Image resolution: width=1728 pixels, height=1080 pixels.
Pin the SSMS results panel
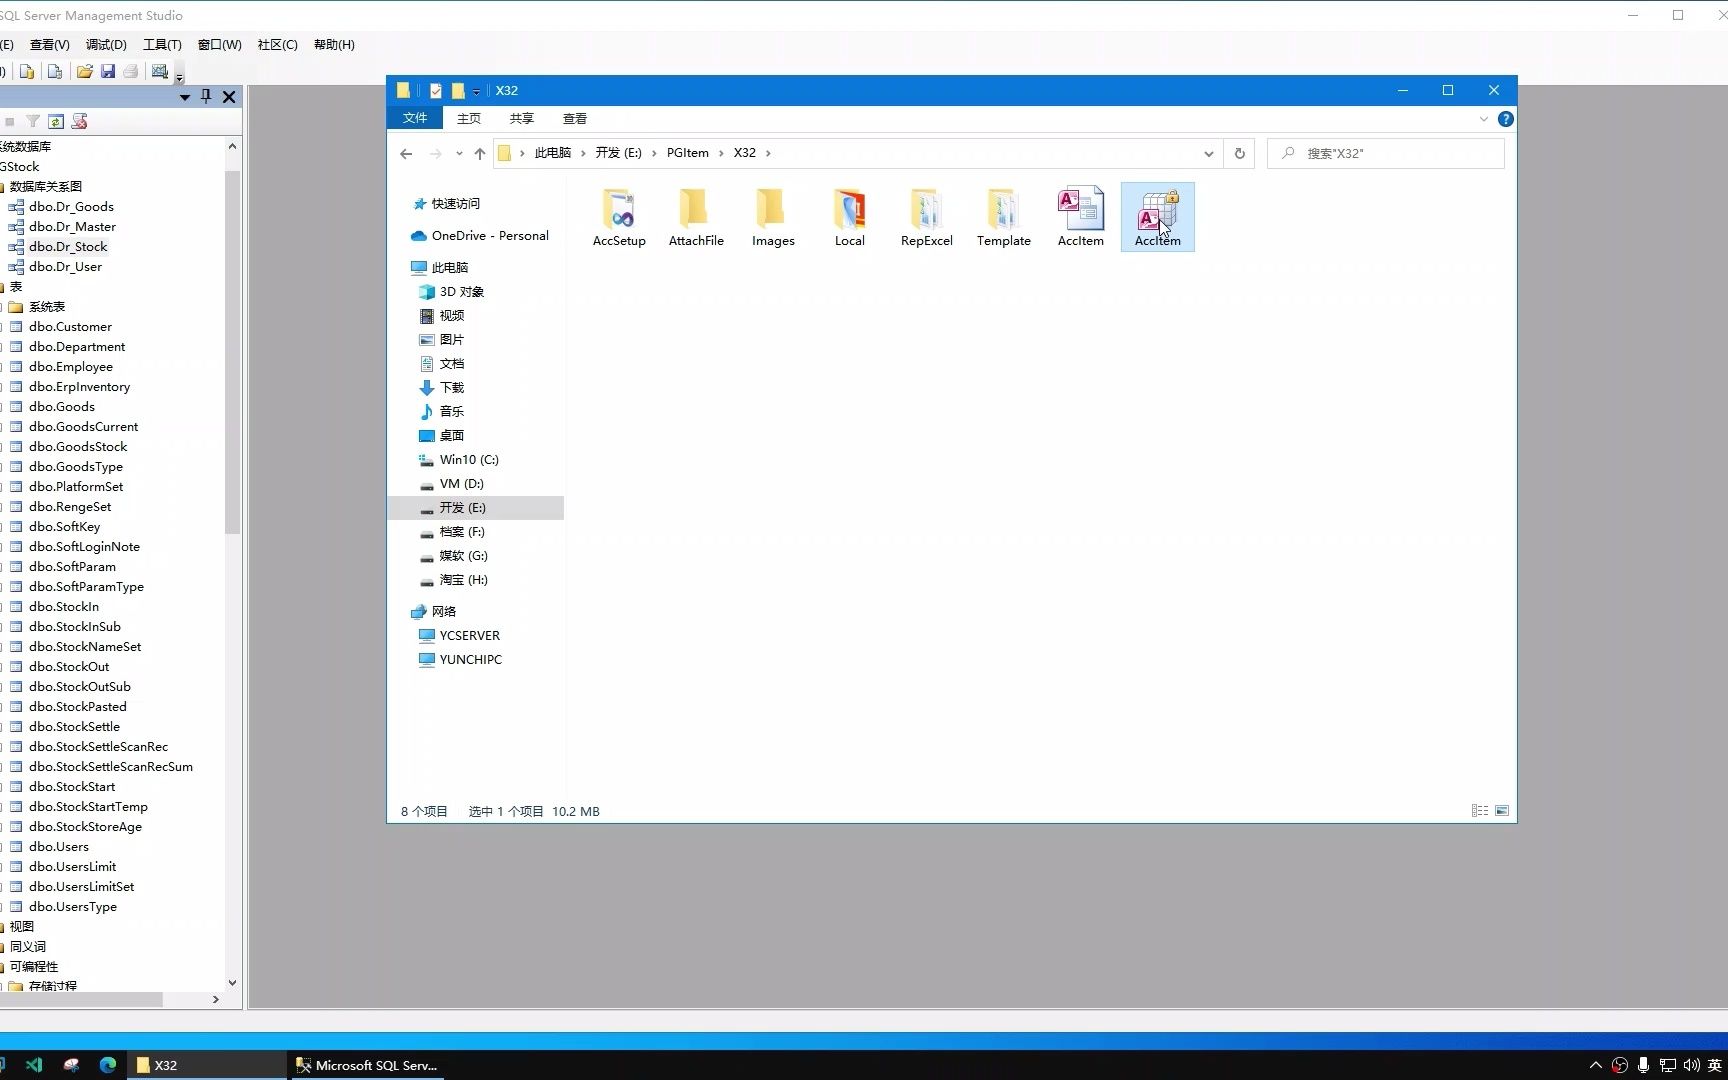tap(206, 96)
